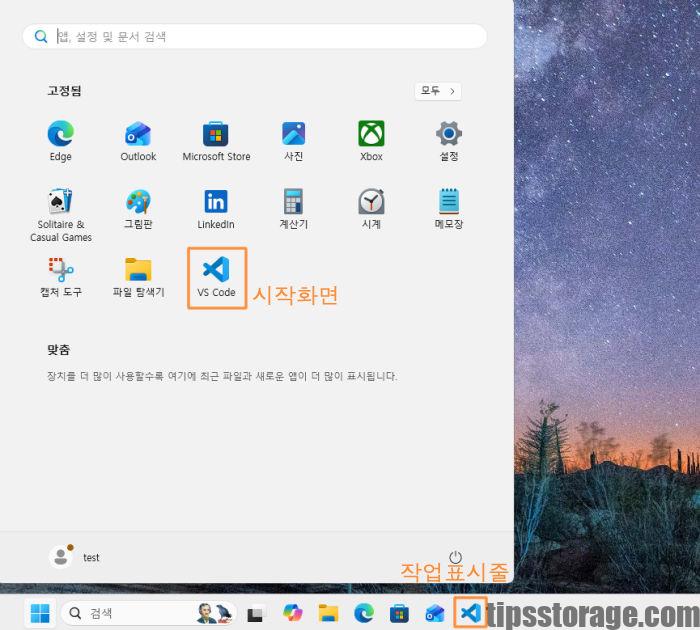
Task: Open Solitaire & Casual Games
Action: coord(61,214)
